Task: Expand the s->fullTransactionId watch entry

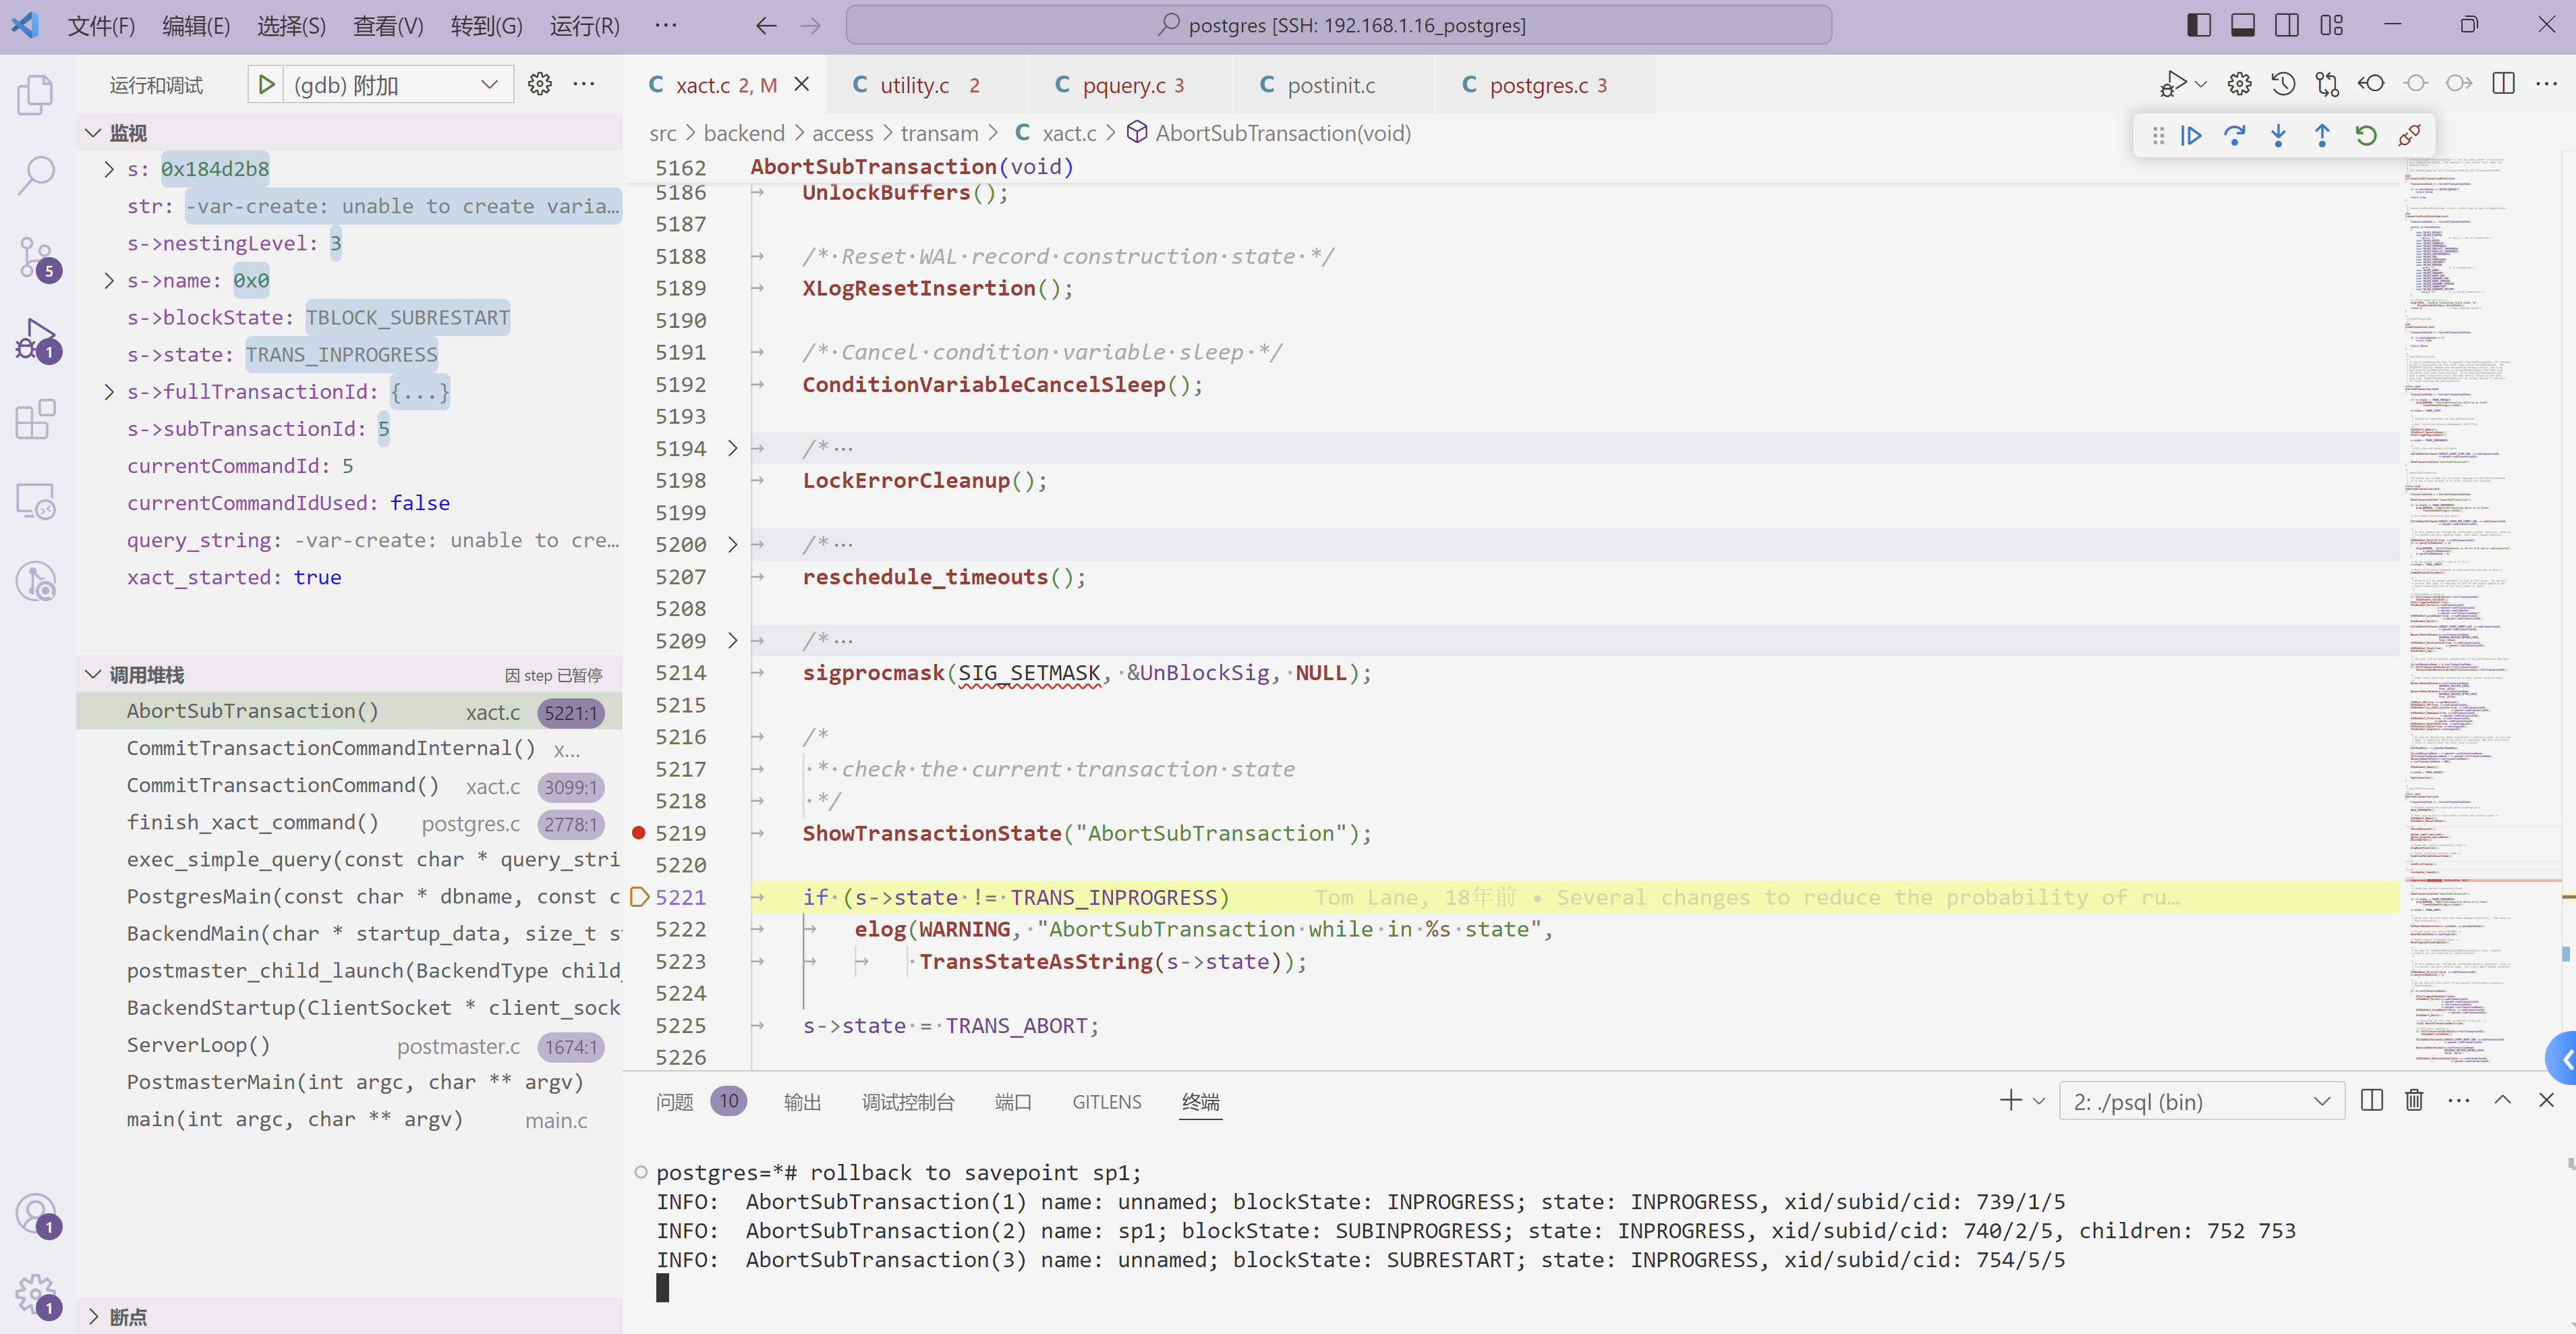Action: [x=109, y=392]
